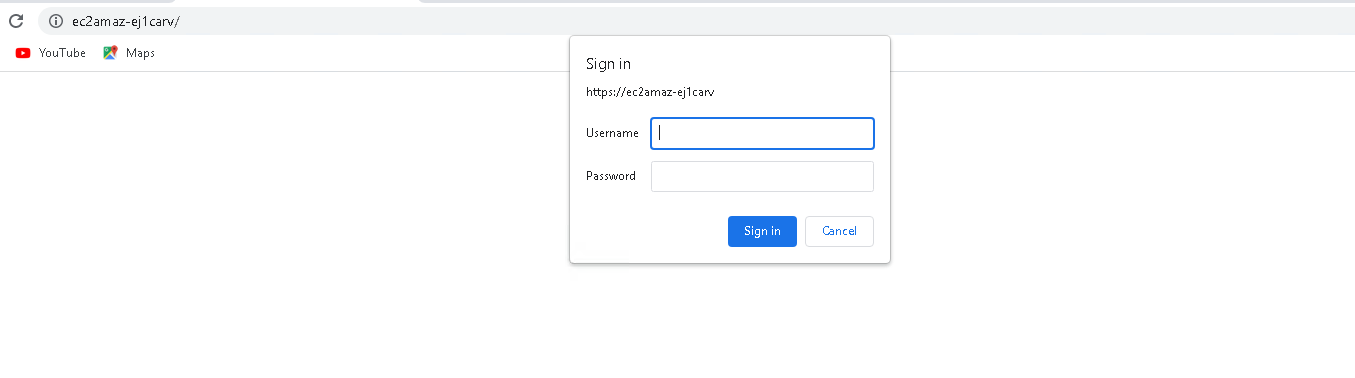Click the https://ec2amaz-ej1carv text in dialog
The height and width of the screenshot is (378, 1355).
tap(649, 92)
